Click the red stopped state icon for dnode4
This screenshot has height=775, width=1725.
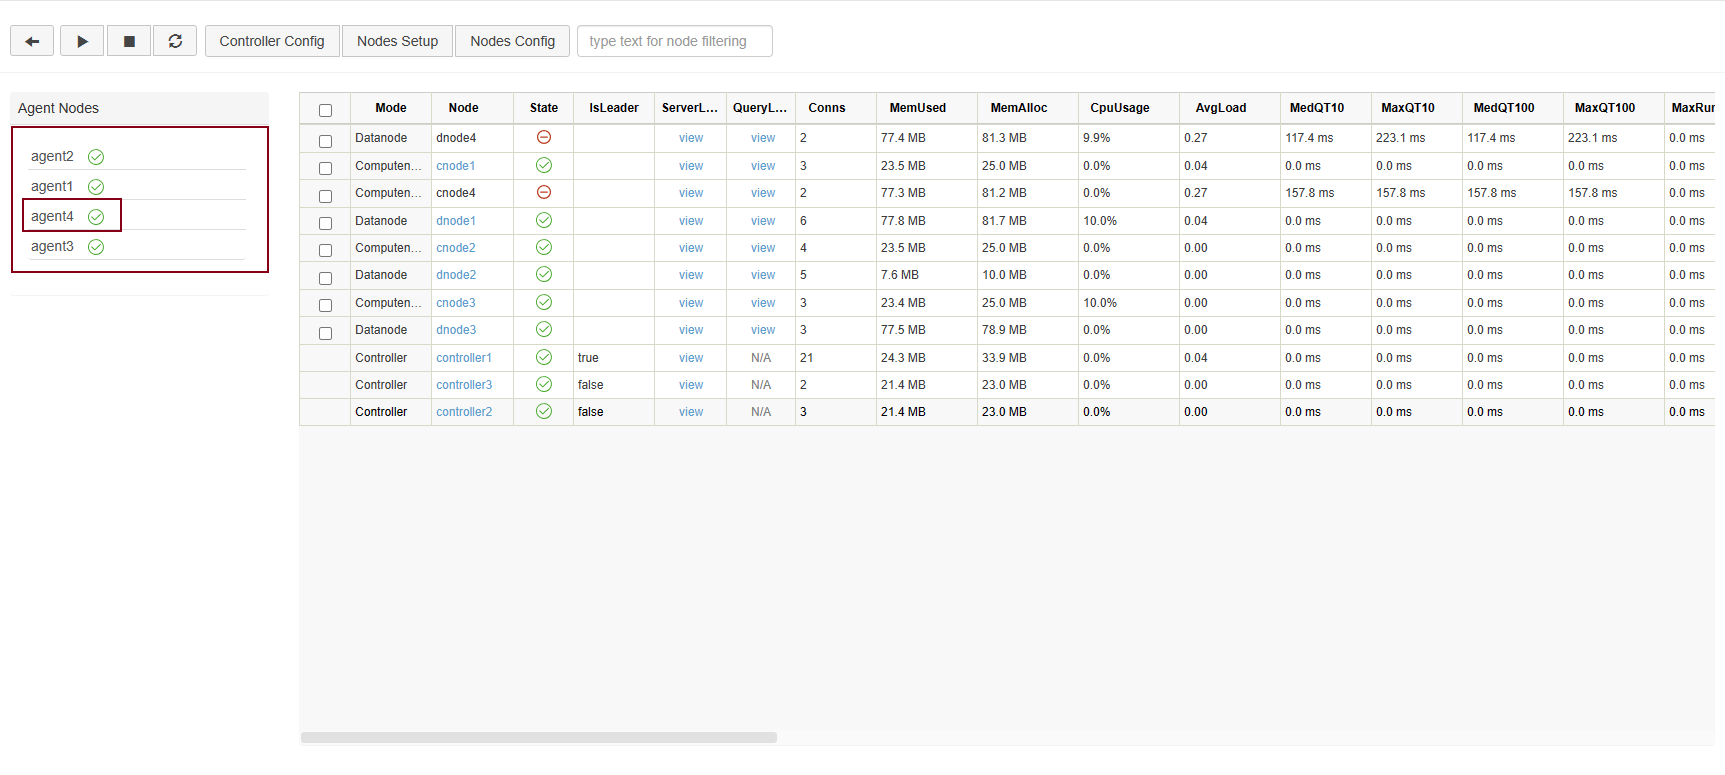pyautogui.click(x=544, y=137)
